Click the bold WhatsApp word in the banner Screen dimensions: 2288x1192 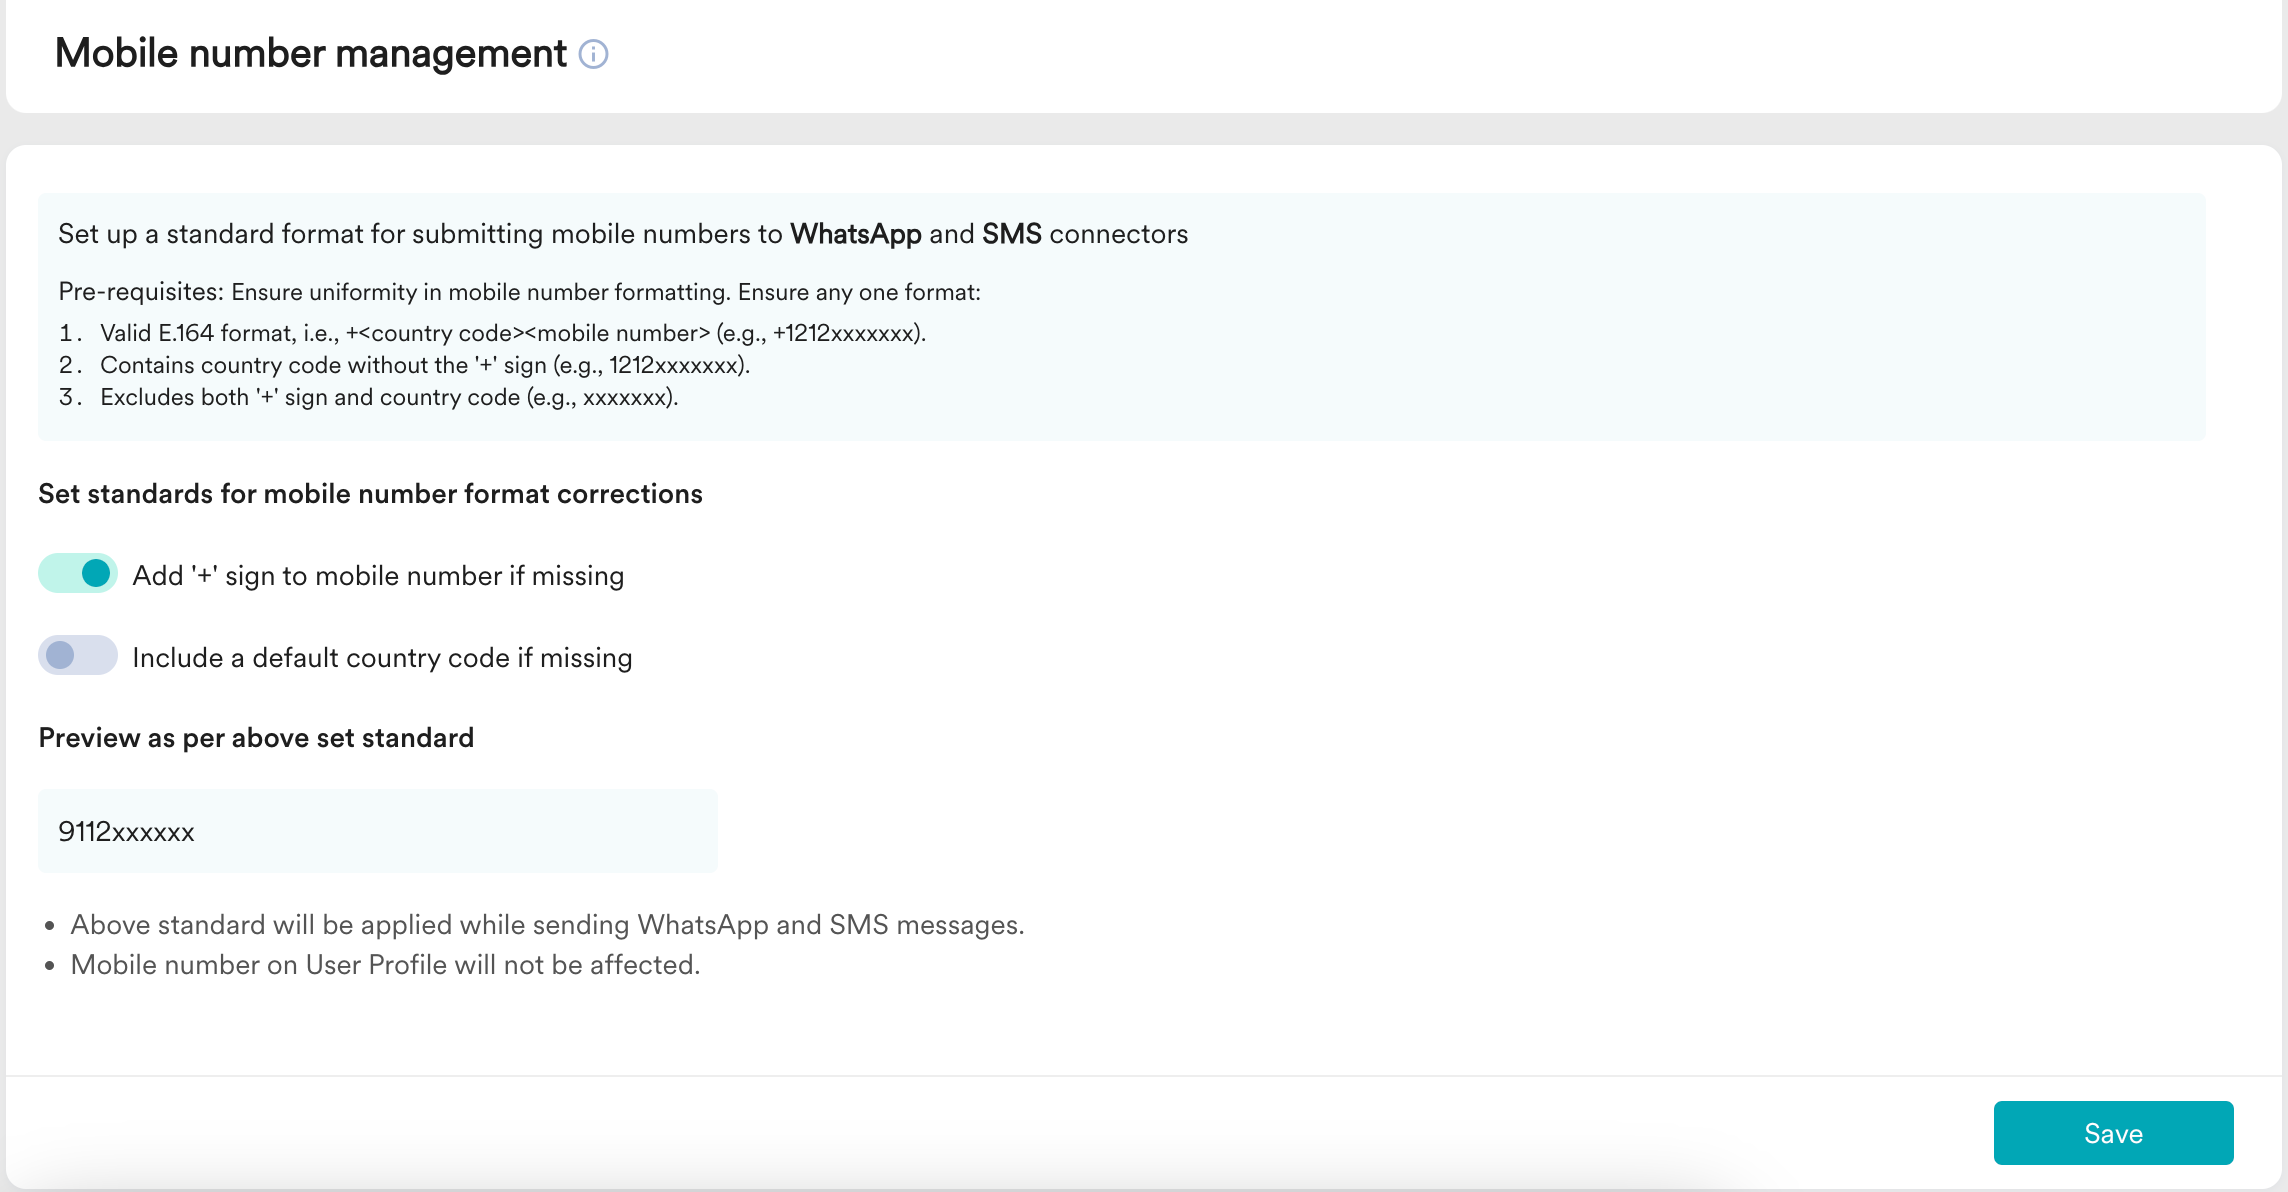point(855,234)
